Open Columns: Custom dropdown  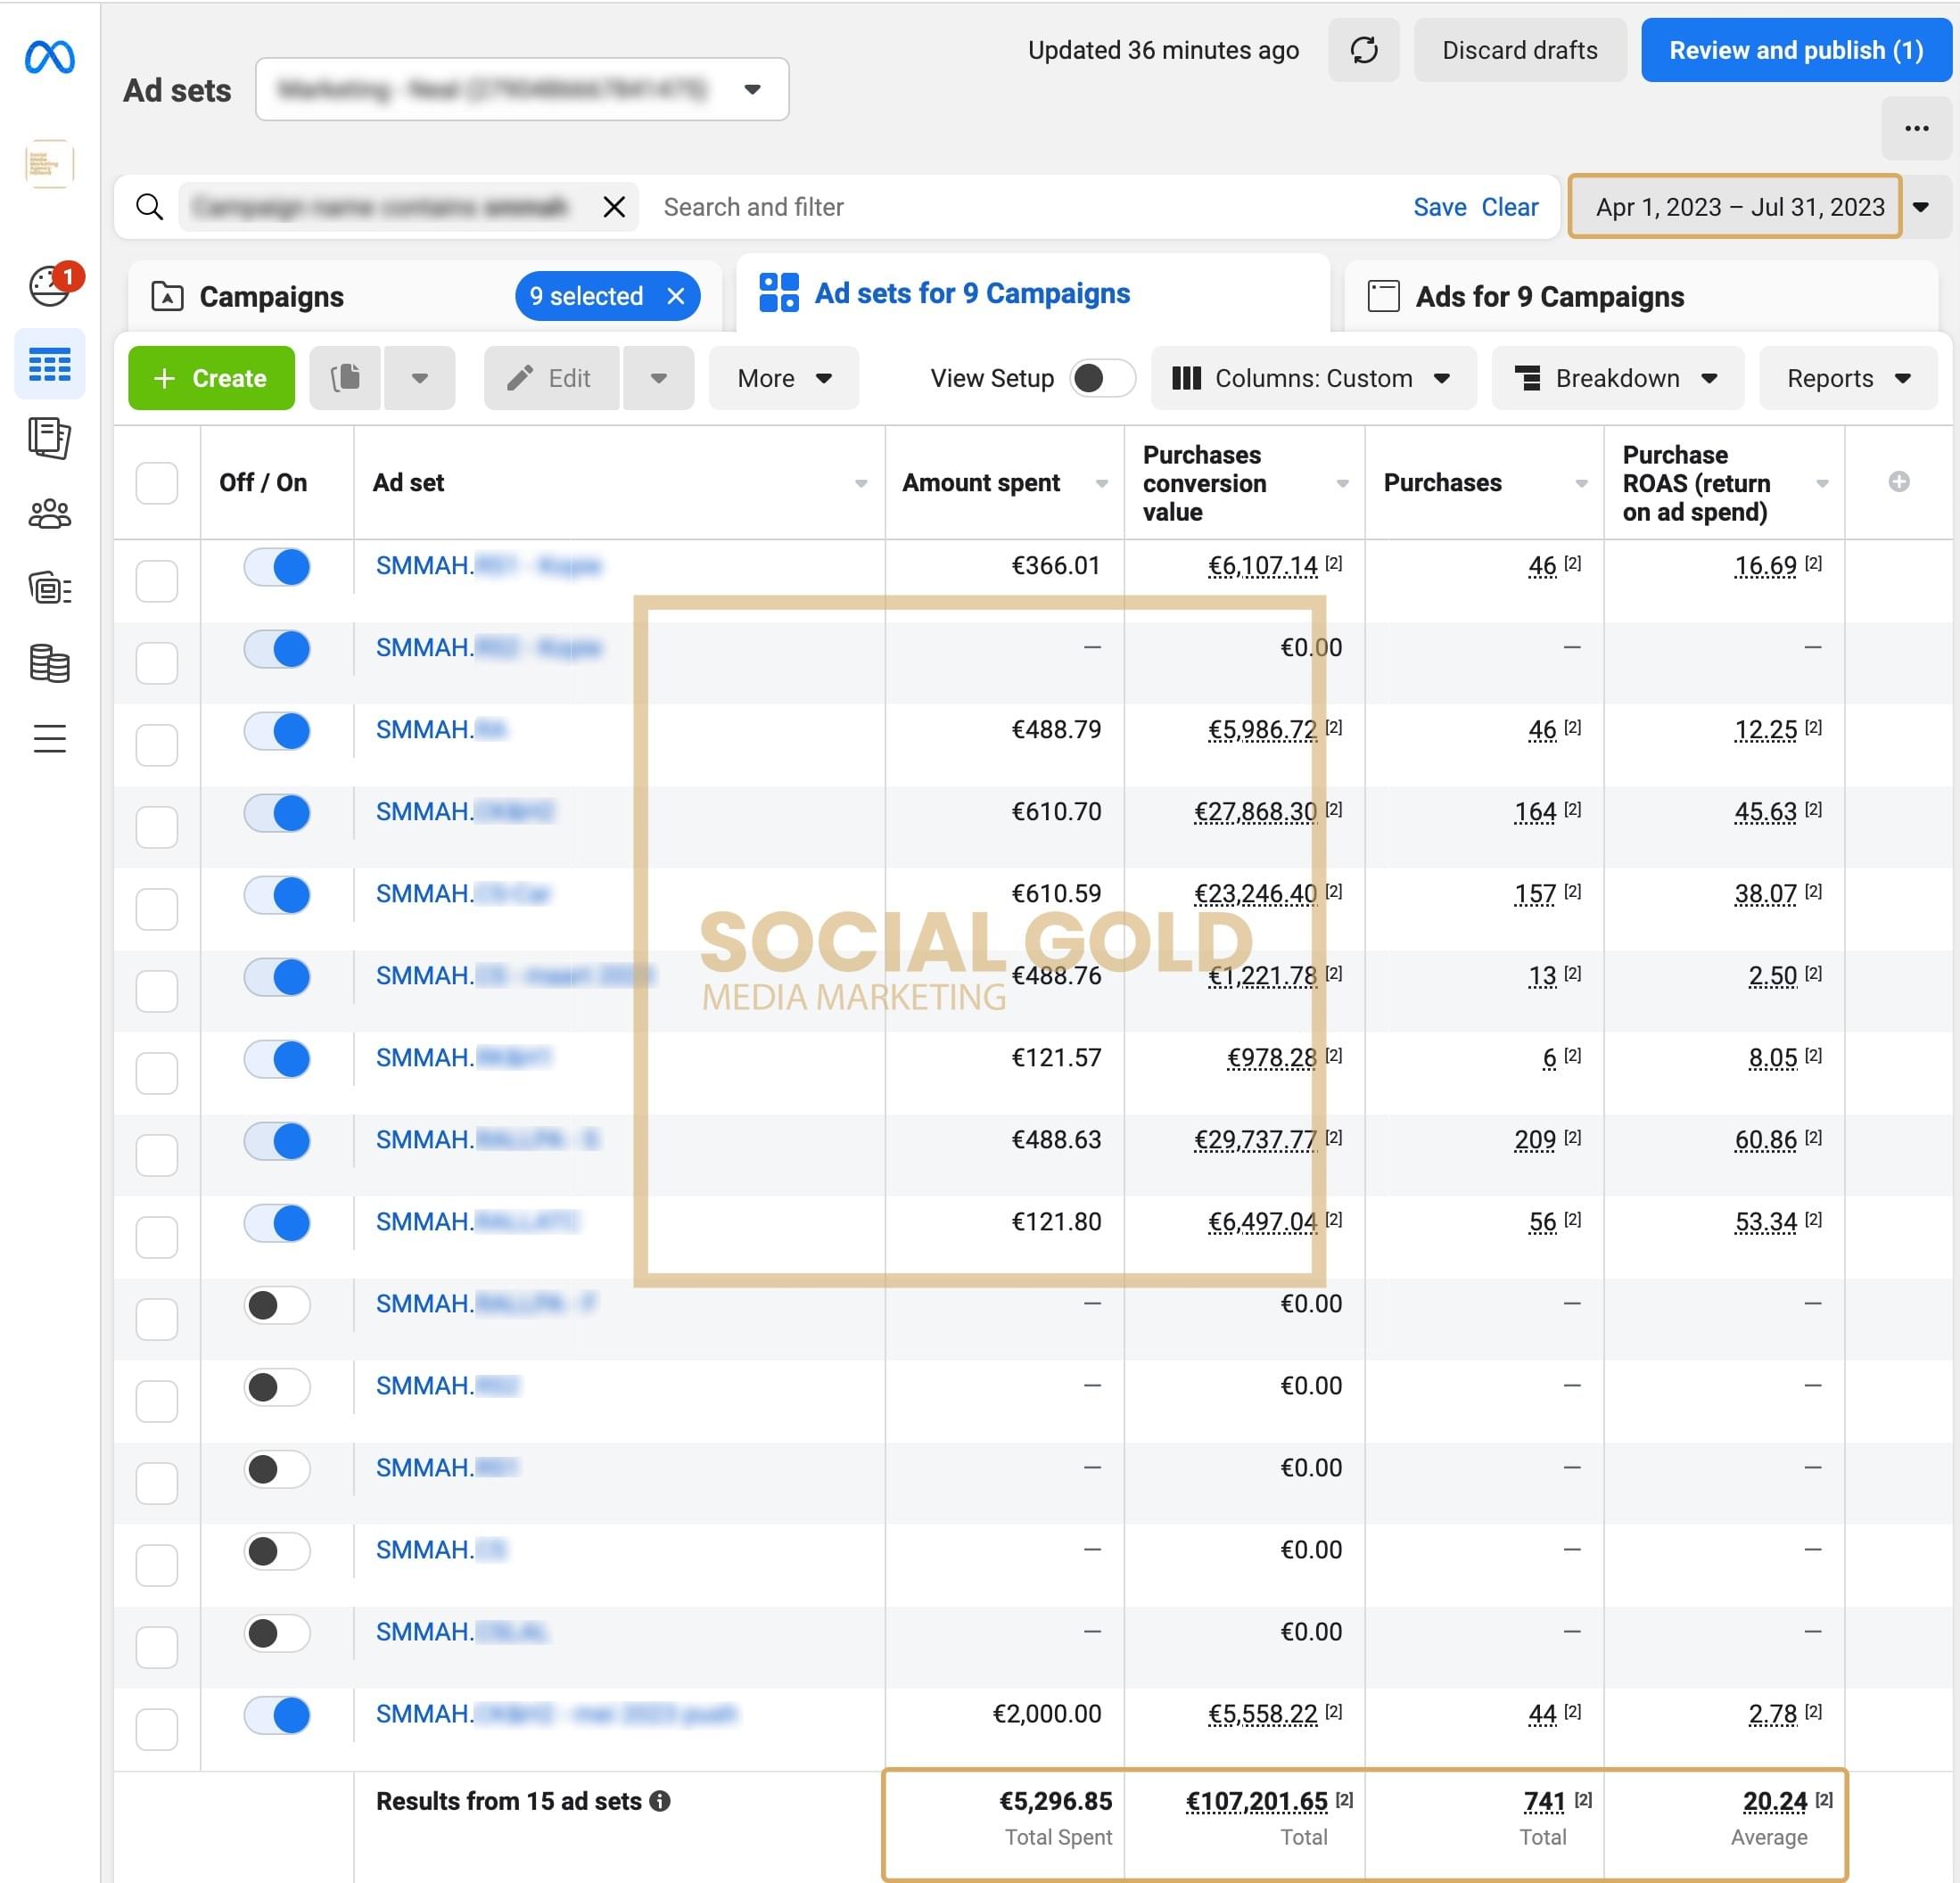[x=1313, y=378]
